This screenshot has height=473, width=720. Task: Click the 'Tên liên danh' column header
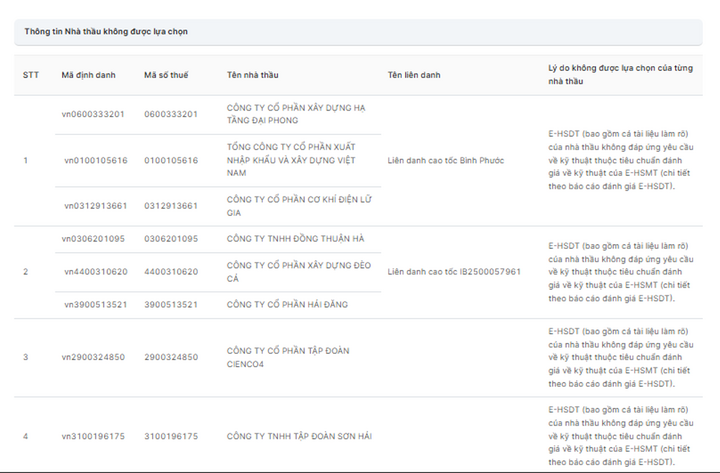point(415,75)
